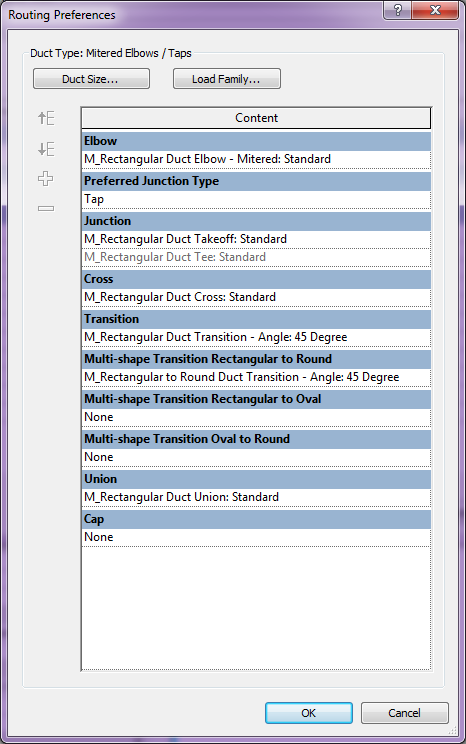Select the Duct Transition 45 Degree row
The width and height of the screenshot is (466, 744).
pos(256,337)
